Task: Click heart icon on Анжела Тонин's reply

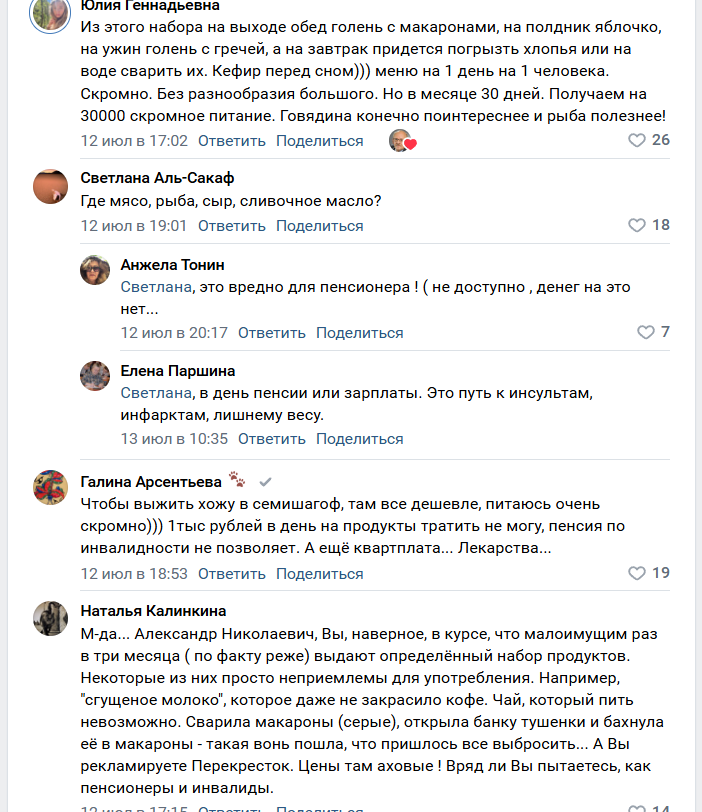Action: point(646,333)
